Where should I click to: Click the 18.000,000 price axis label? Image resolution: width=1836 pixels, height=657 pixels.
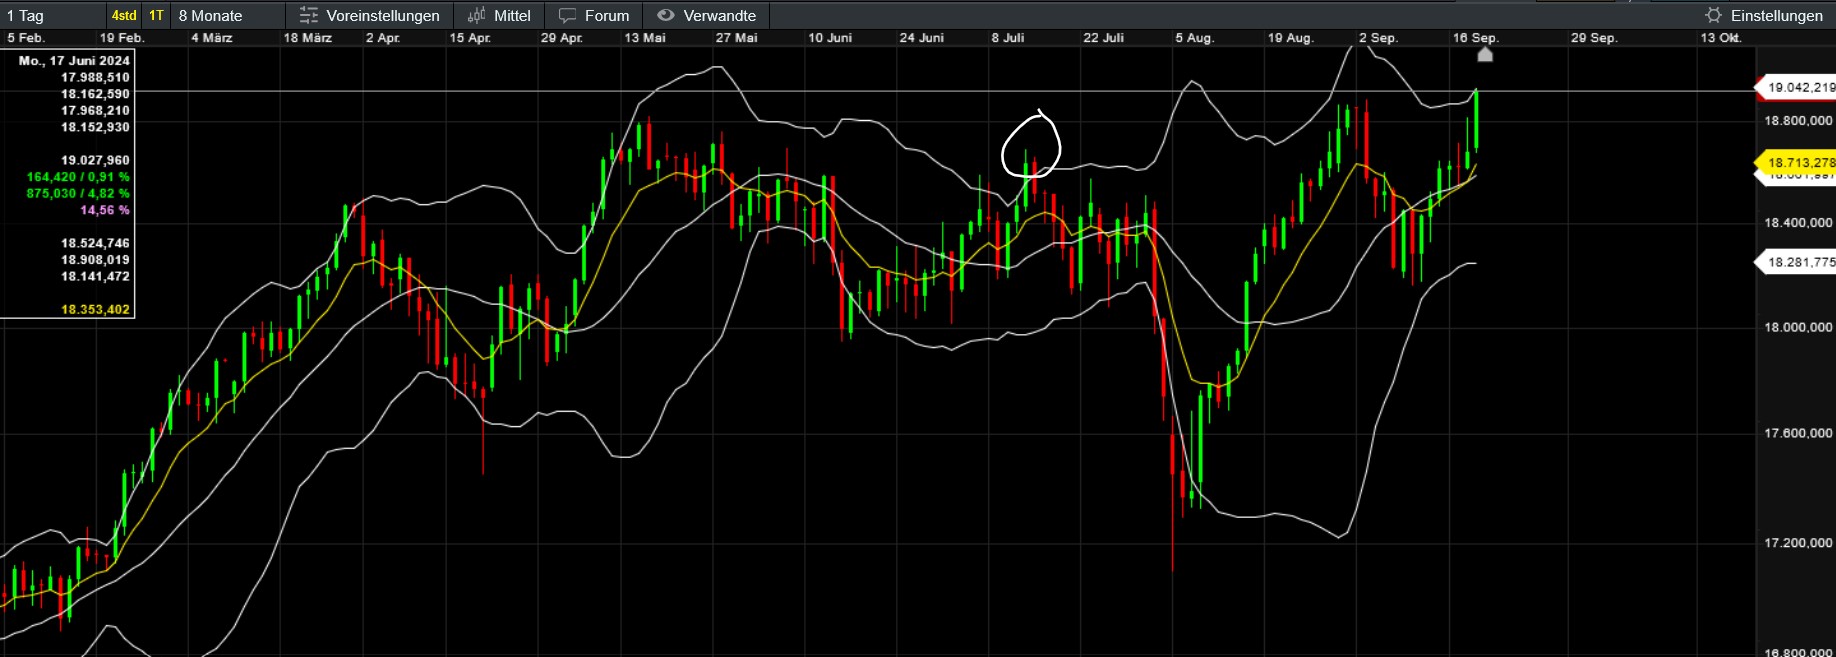click(x=1798, y=327)
